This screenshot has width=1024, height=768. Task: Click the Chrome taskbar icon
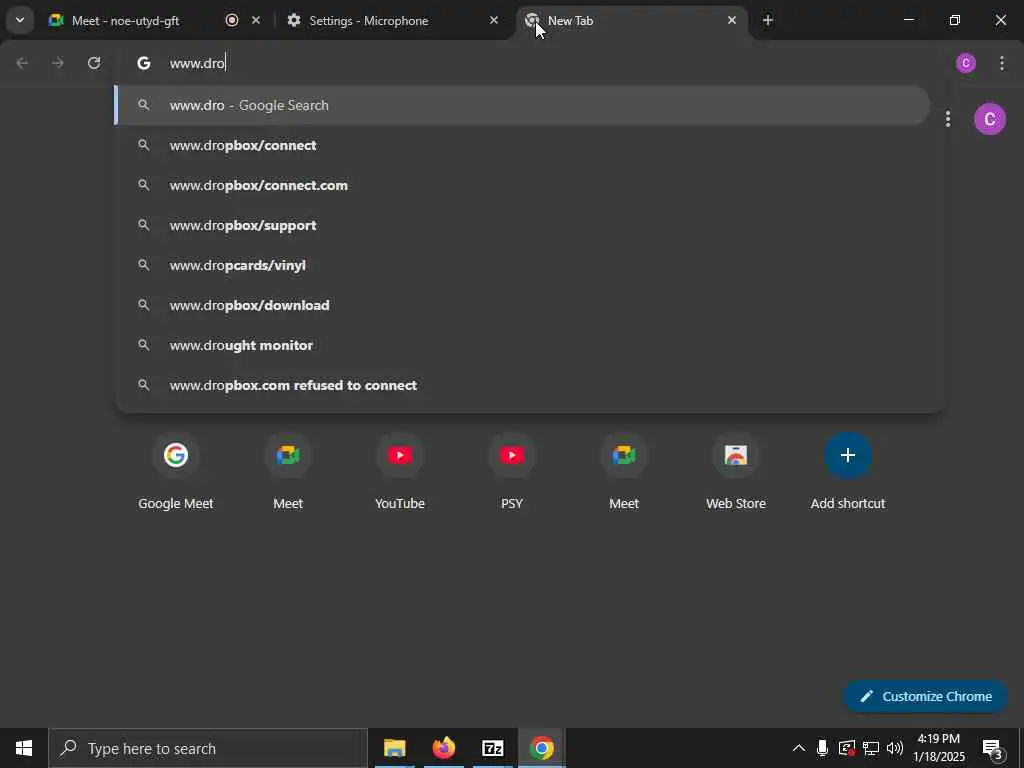pos(541,748)
